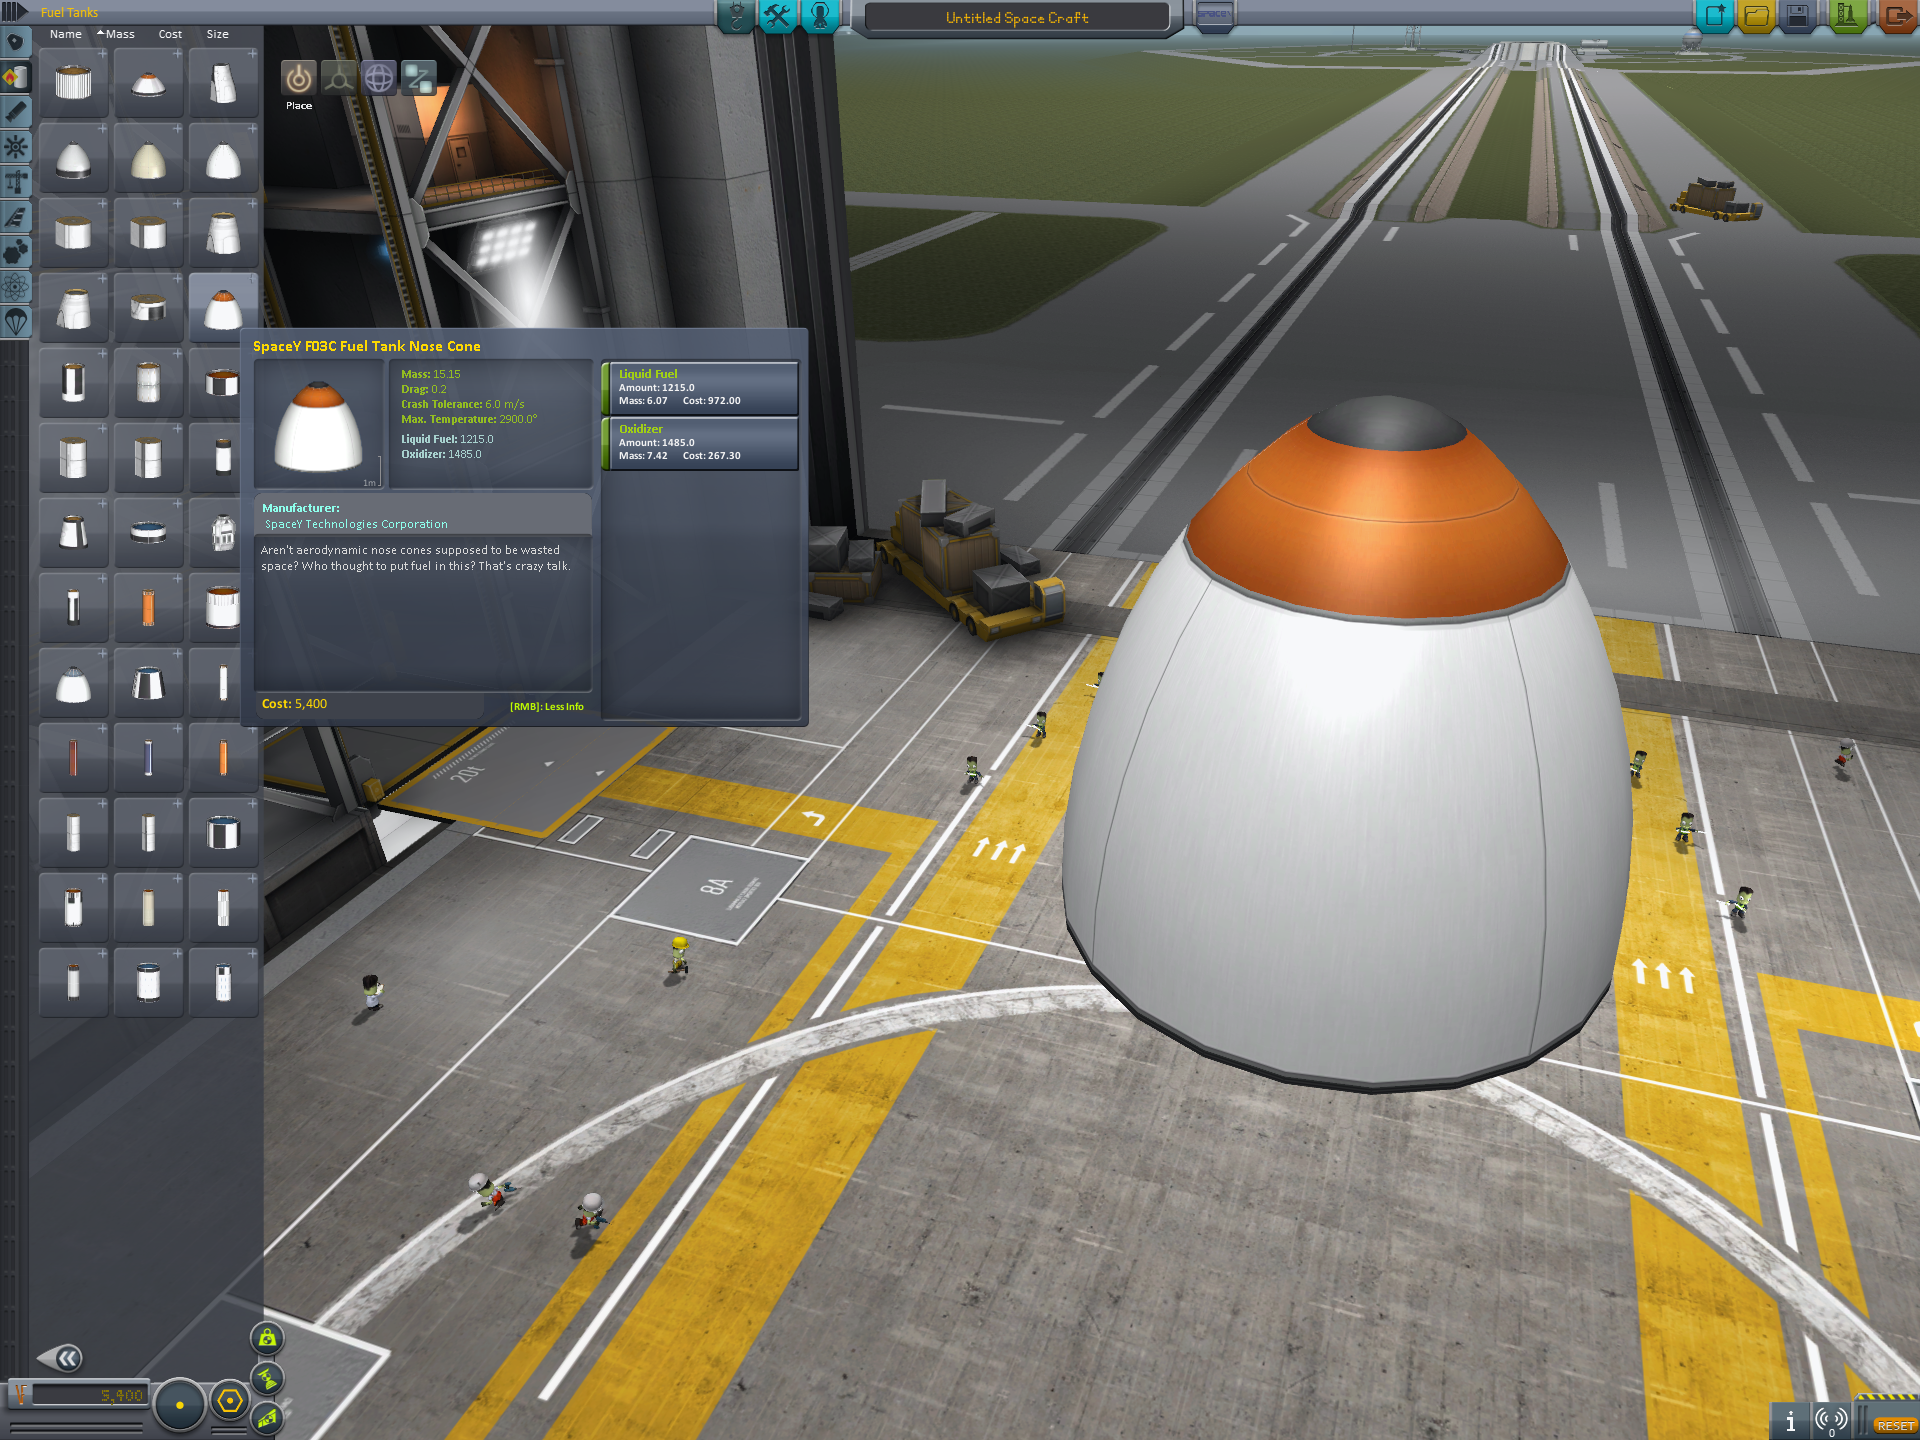
Task: Click plus on ribbed cylindrical tank tile
Action: pos(102,54)
